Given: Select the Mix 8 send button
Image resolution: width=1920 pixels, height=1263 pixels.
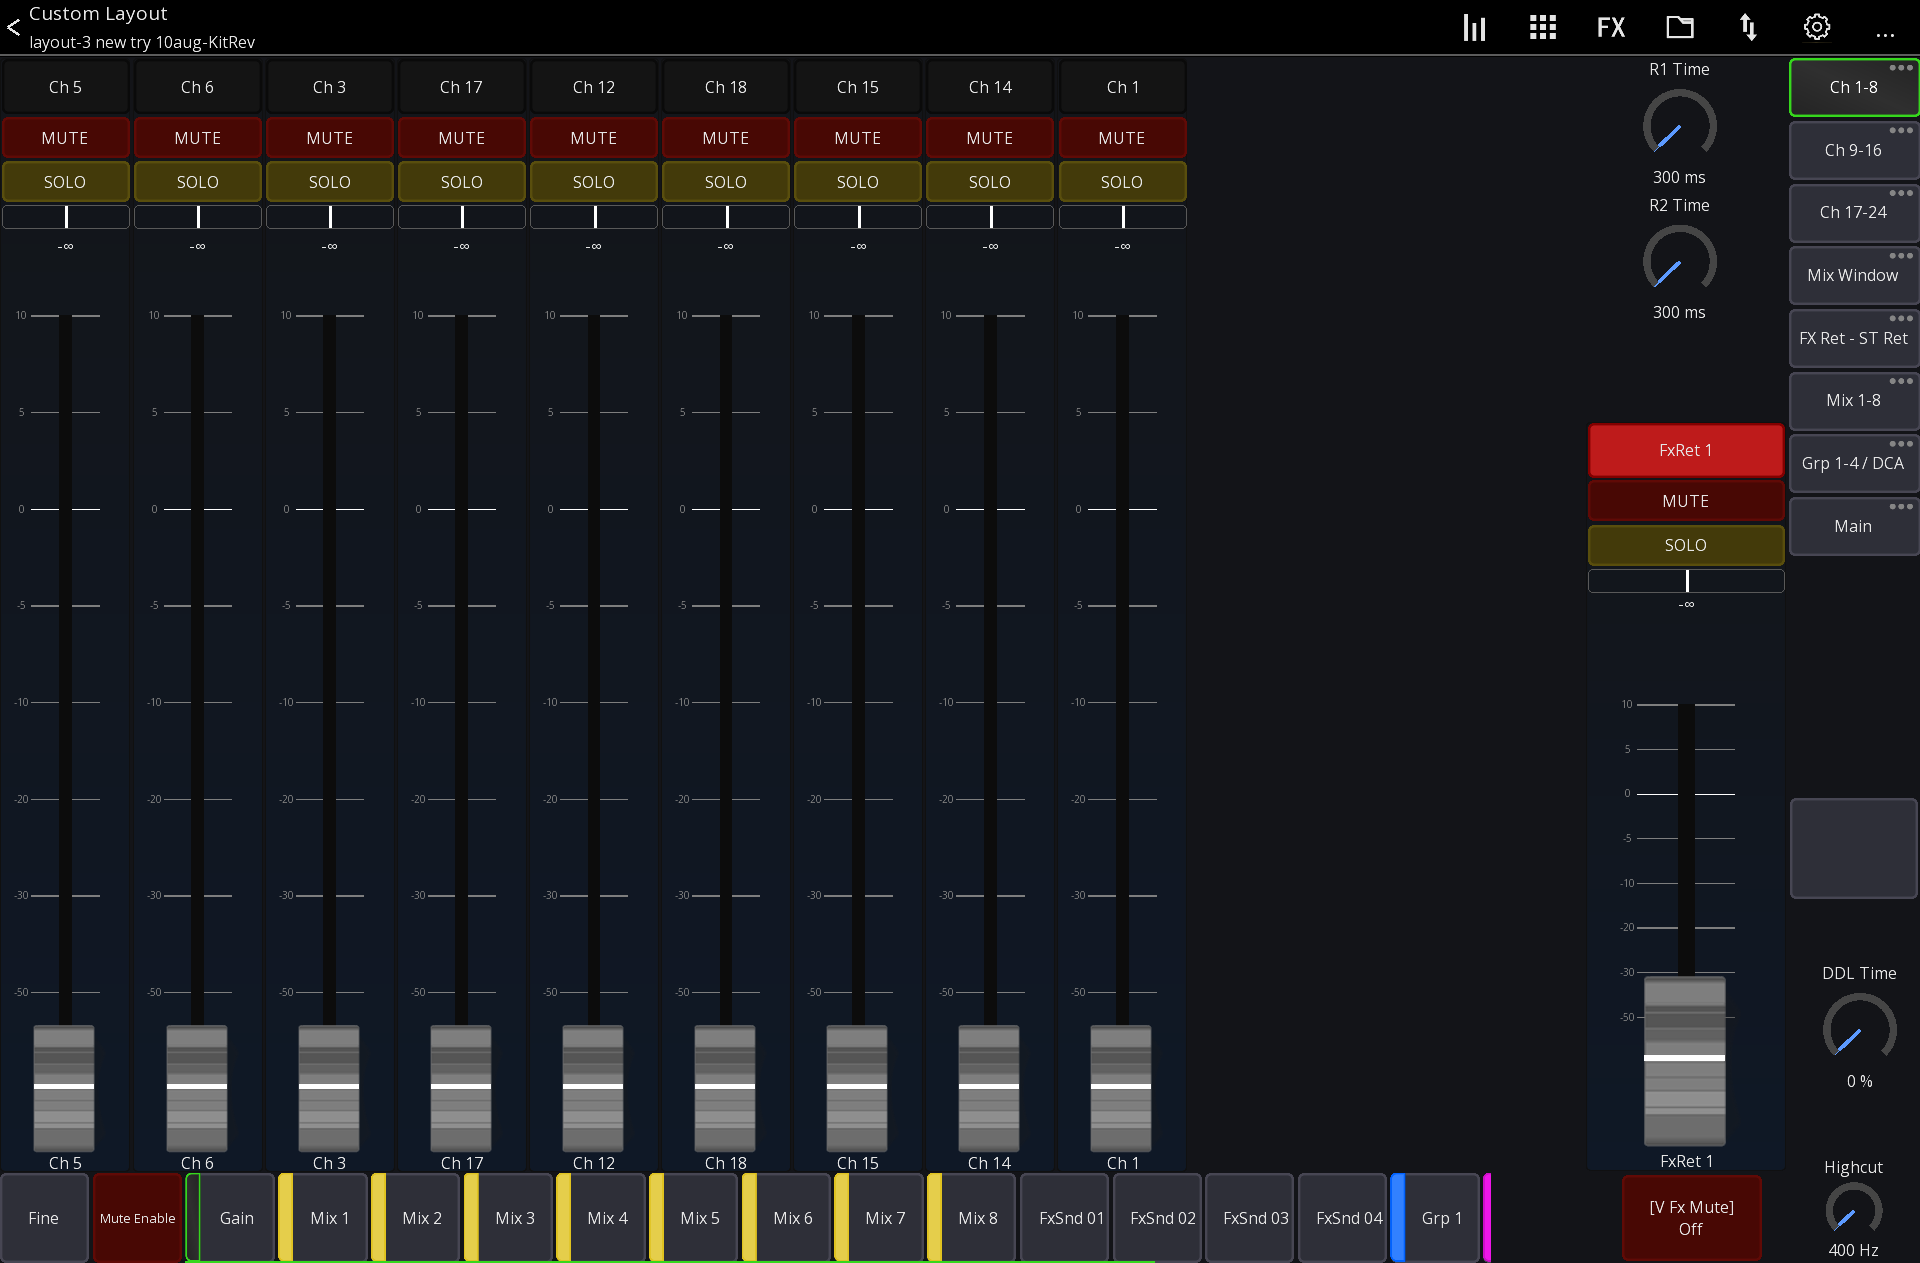Looking at the screenshot, I should pos(972,1218).
